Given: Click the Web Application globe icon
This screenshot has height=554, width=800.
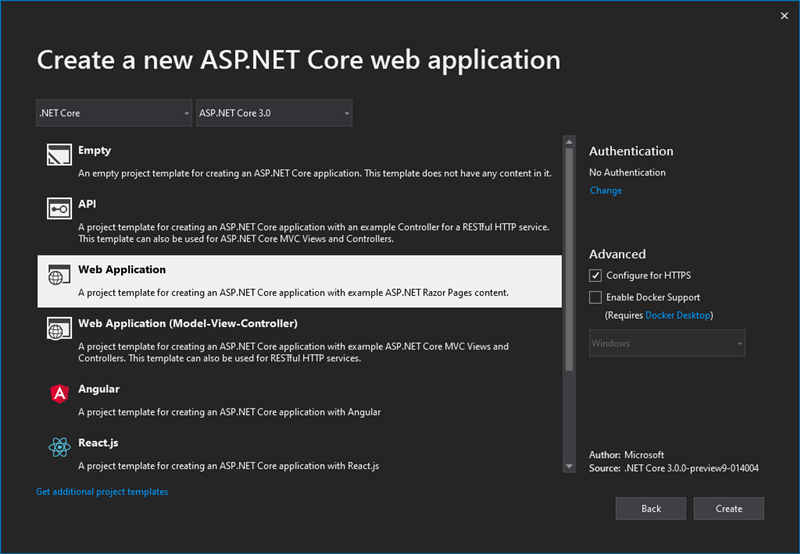Looking at the screenshot, I should pos(59,274).
